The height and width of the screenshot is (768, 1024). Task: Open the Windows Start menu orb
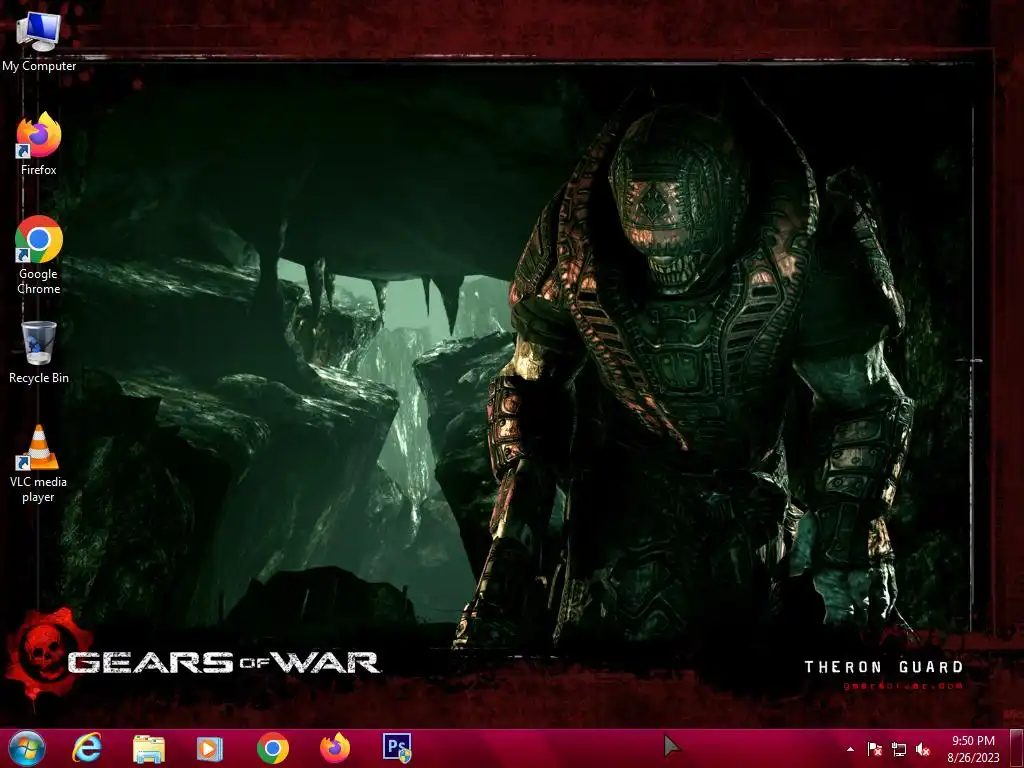tap(27, 748)
